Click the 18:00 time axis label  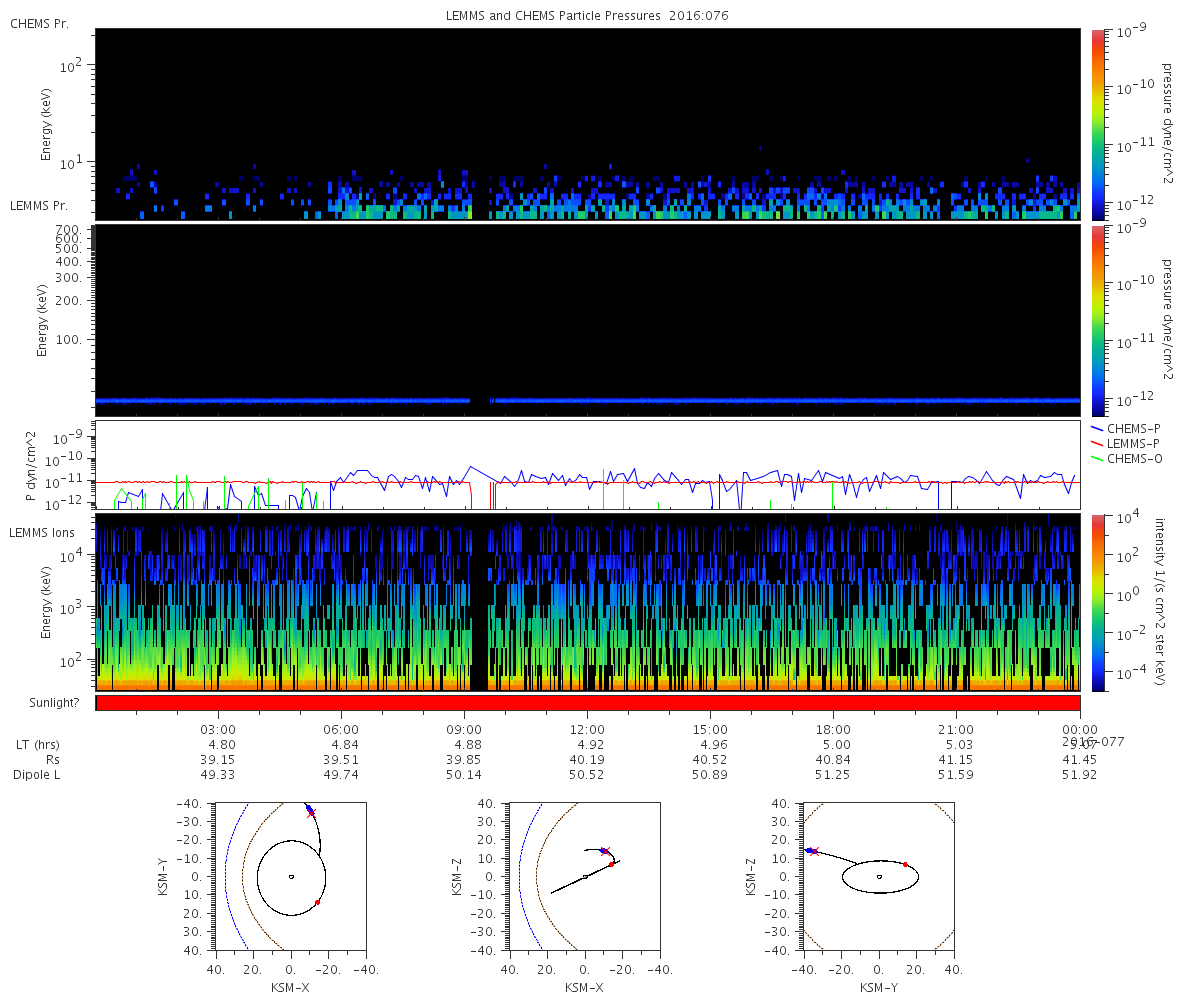point(833,729)
